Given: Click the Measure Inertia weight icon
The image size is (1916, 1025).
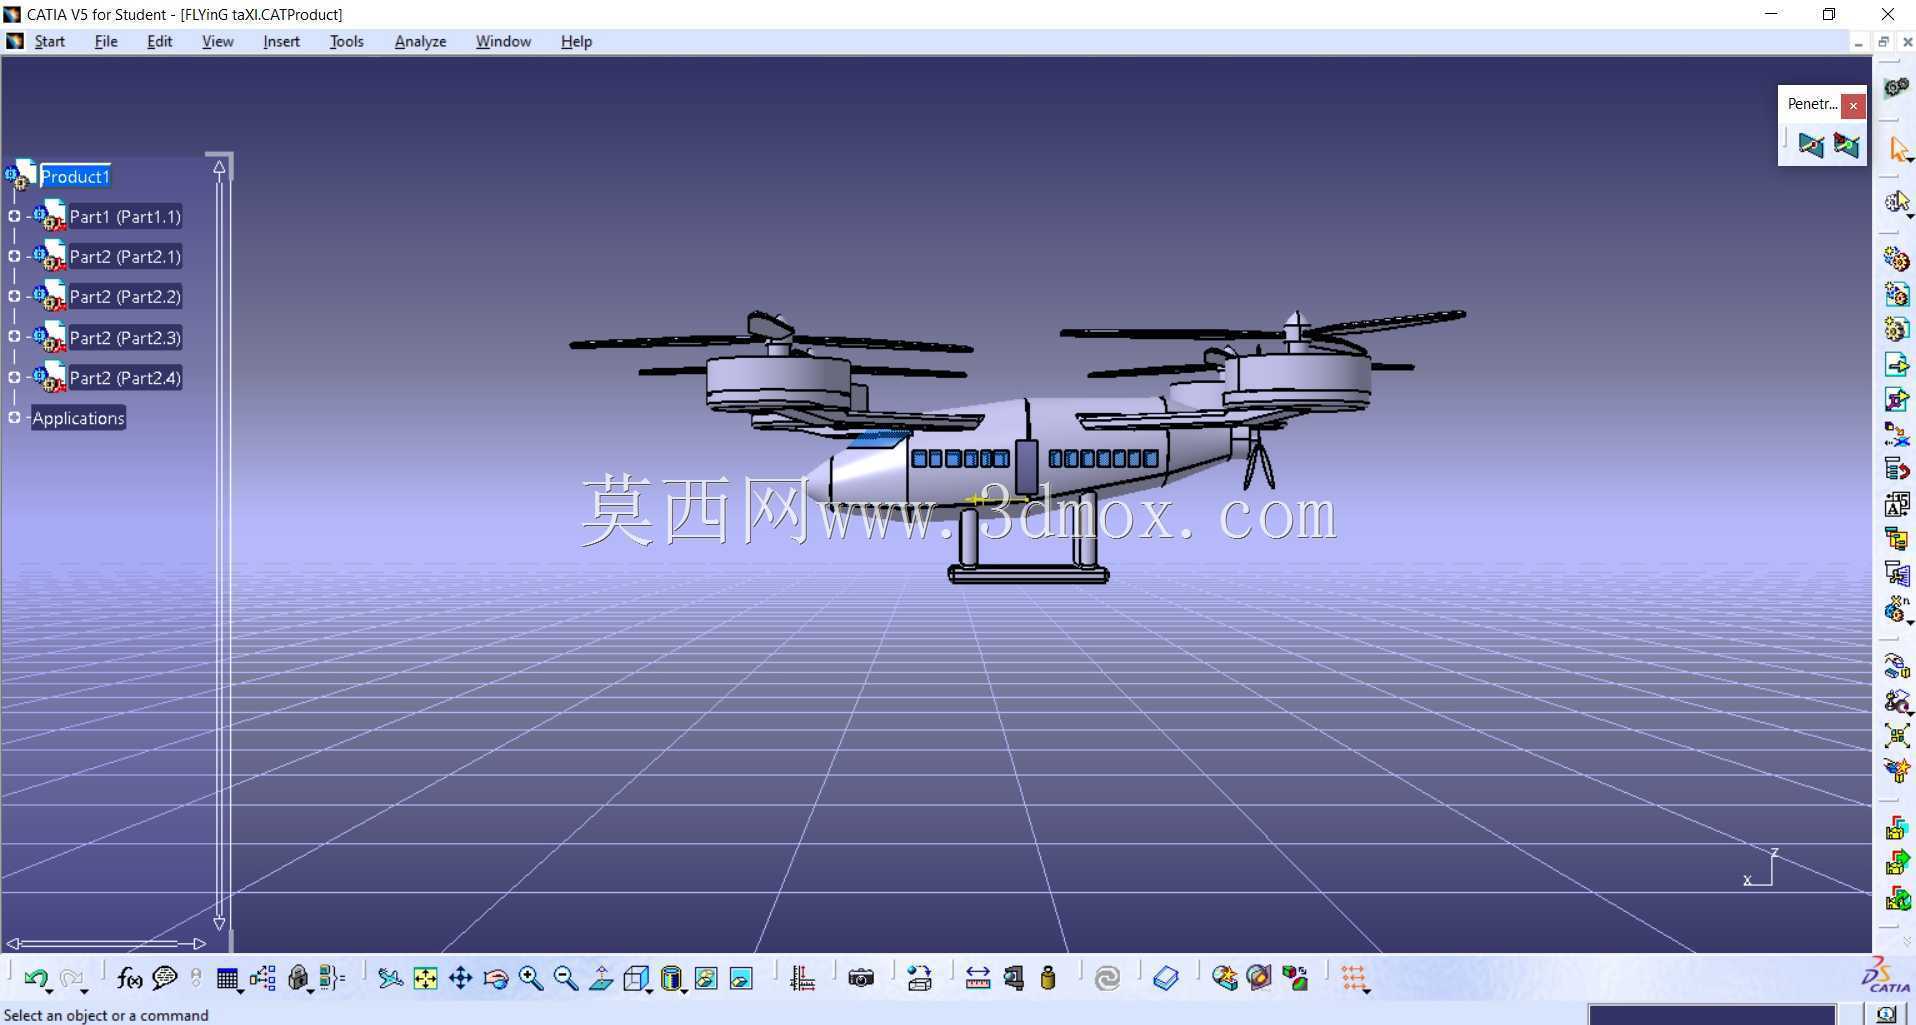Looking at the screenshot, I should [1048, 978].
